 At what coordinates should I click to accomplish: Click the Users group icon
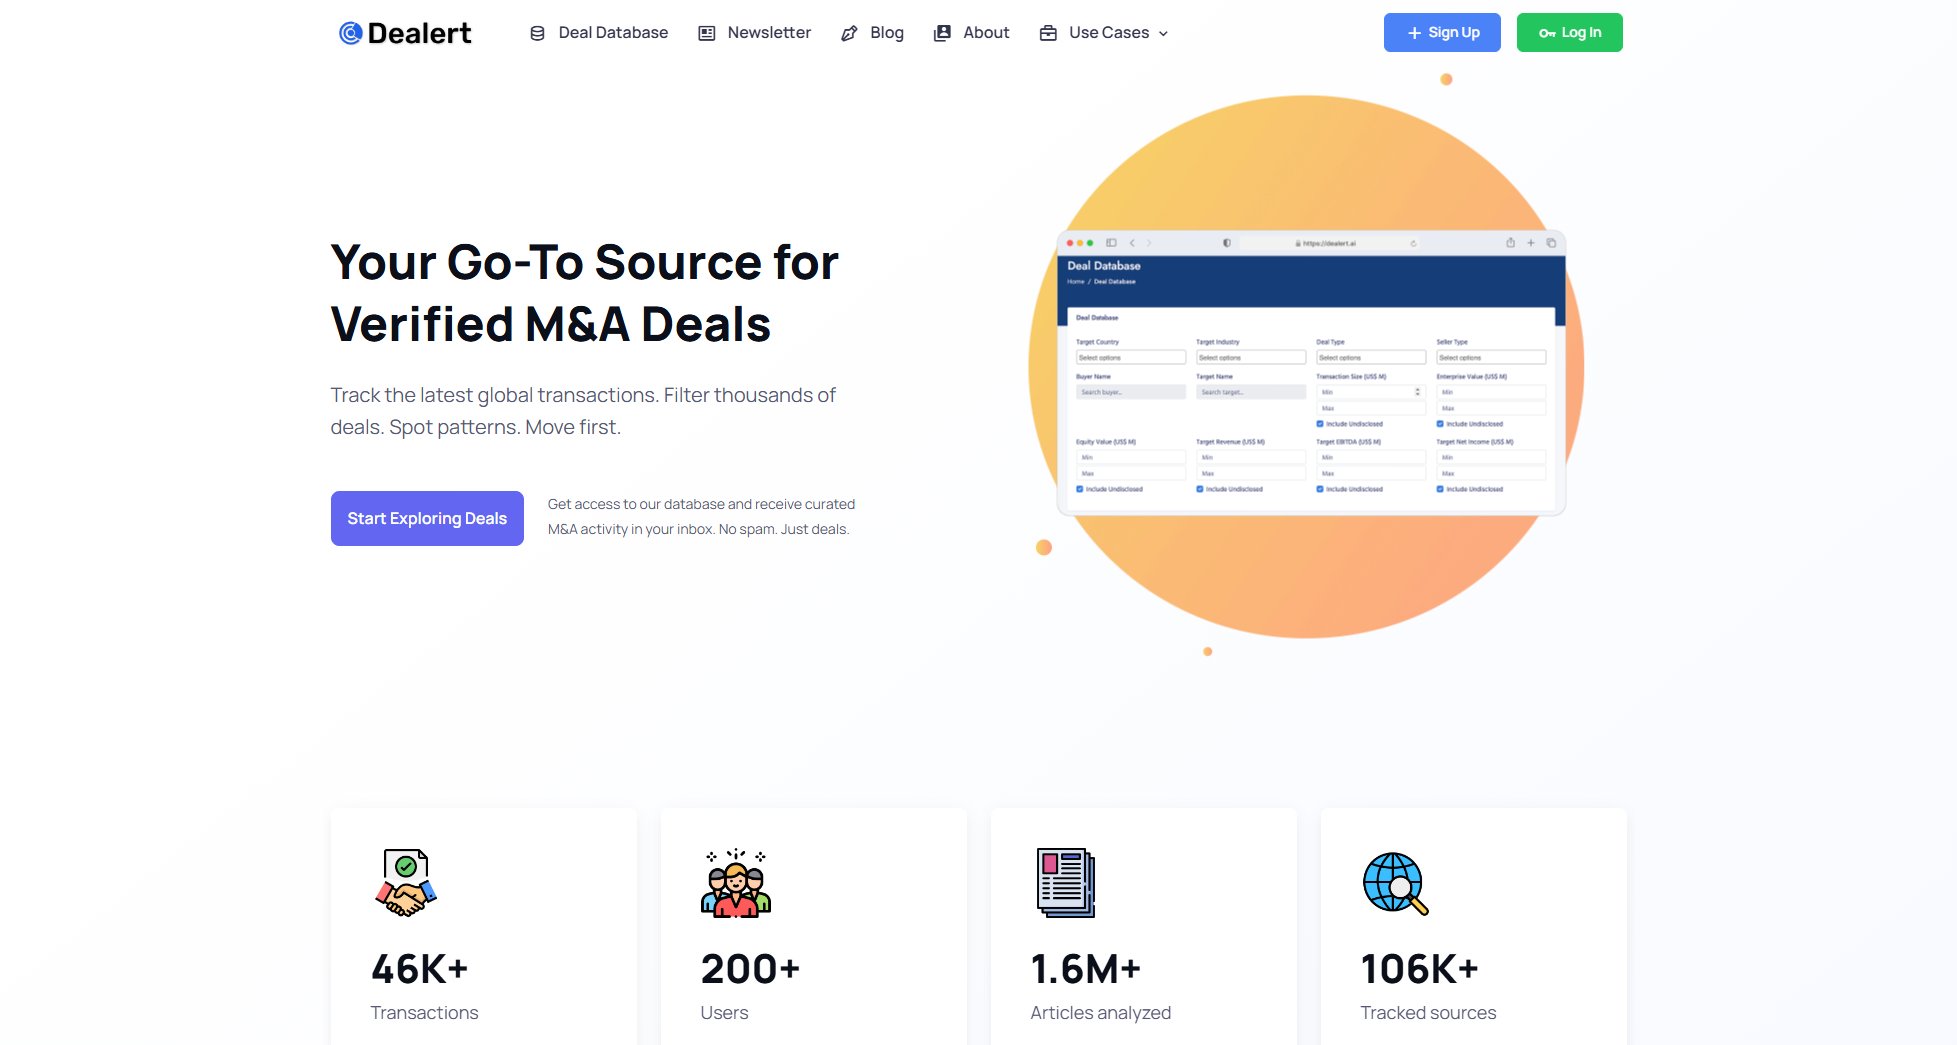(x=735, y=883)
